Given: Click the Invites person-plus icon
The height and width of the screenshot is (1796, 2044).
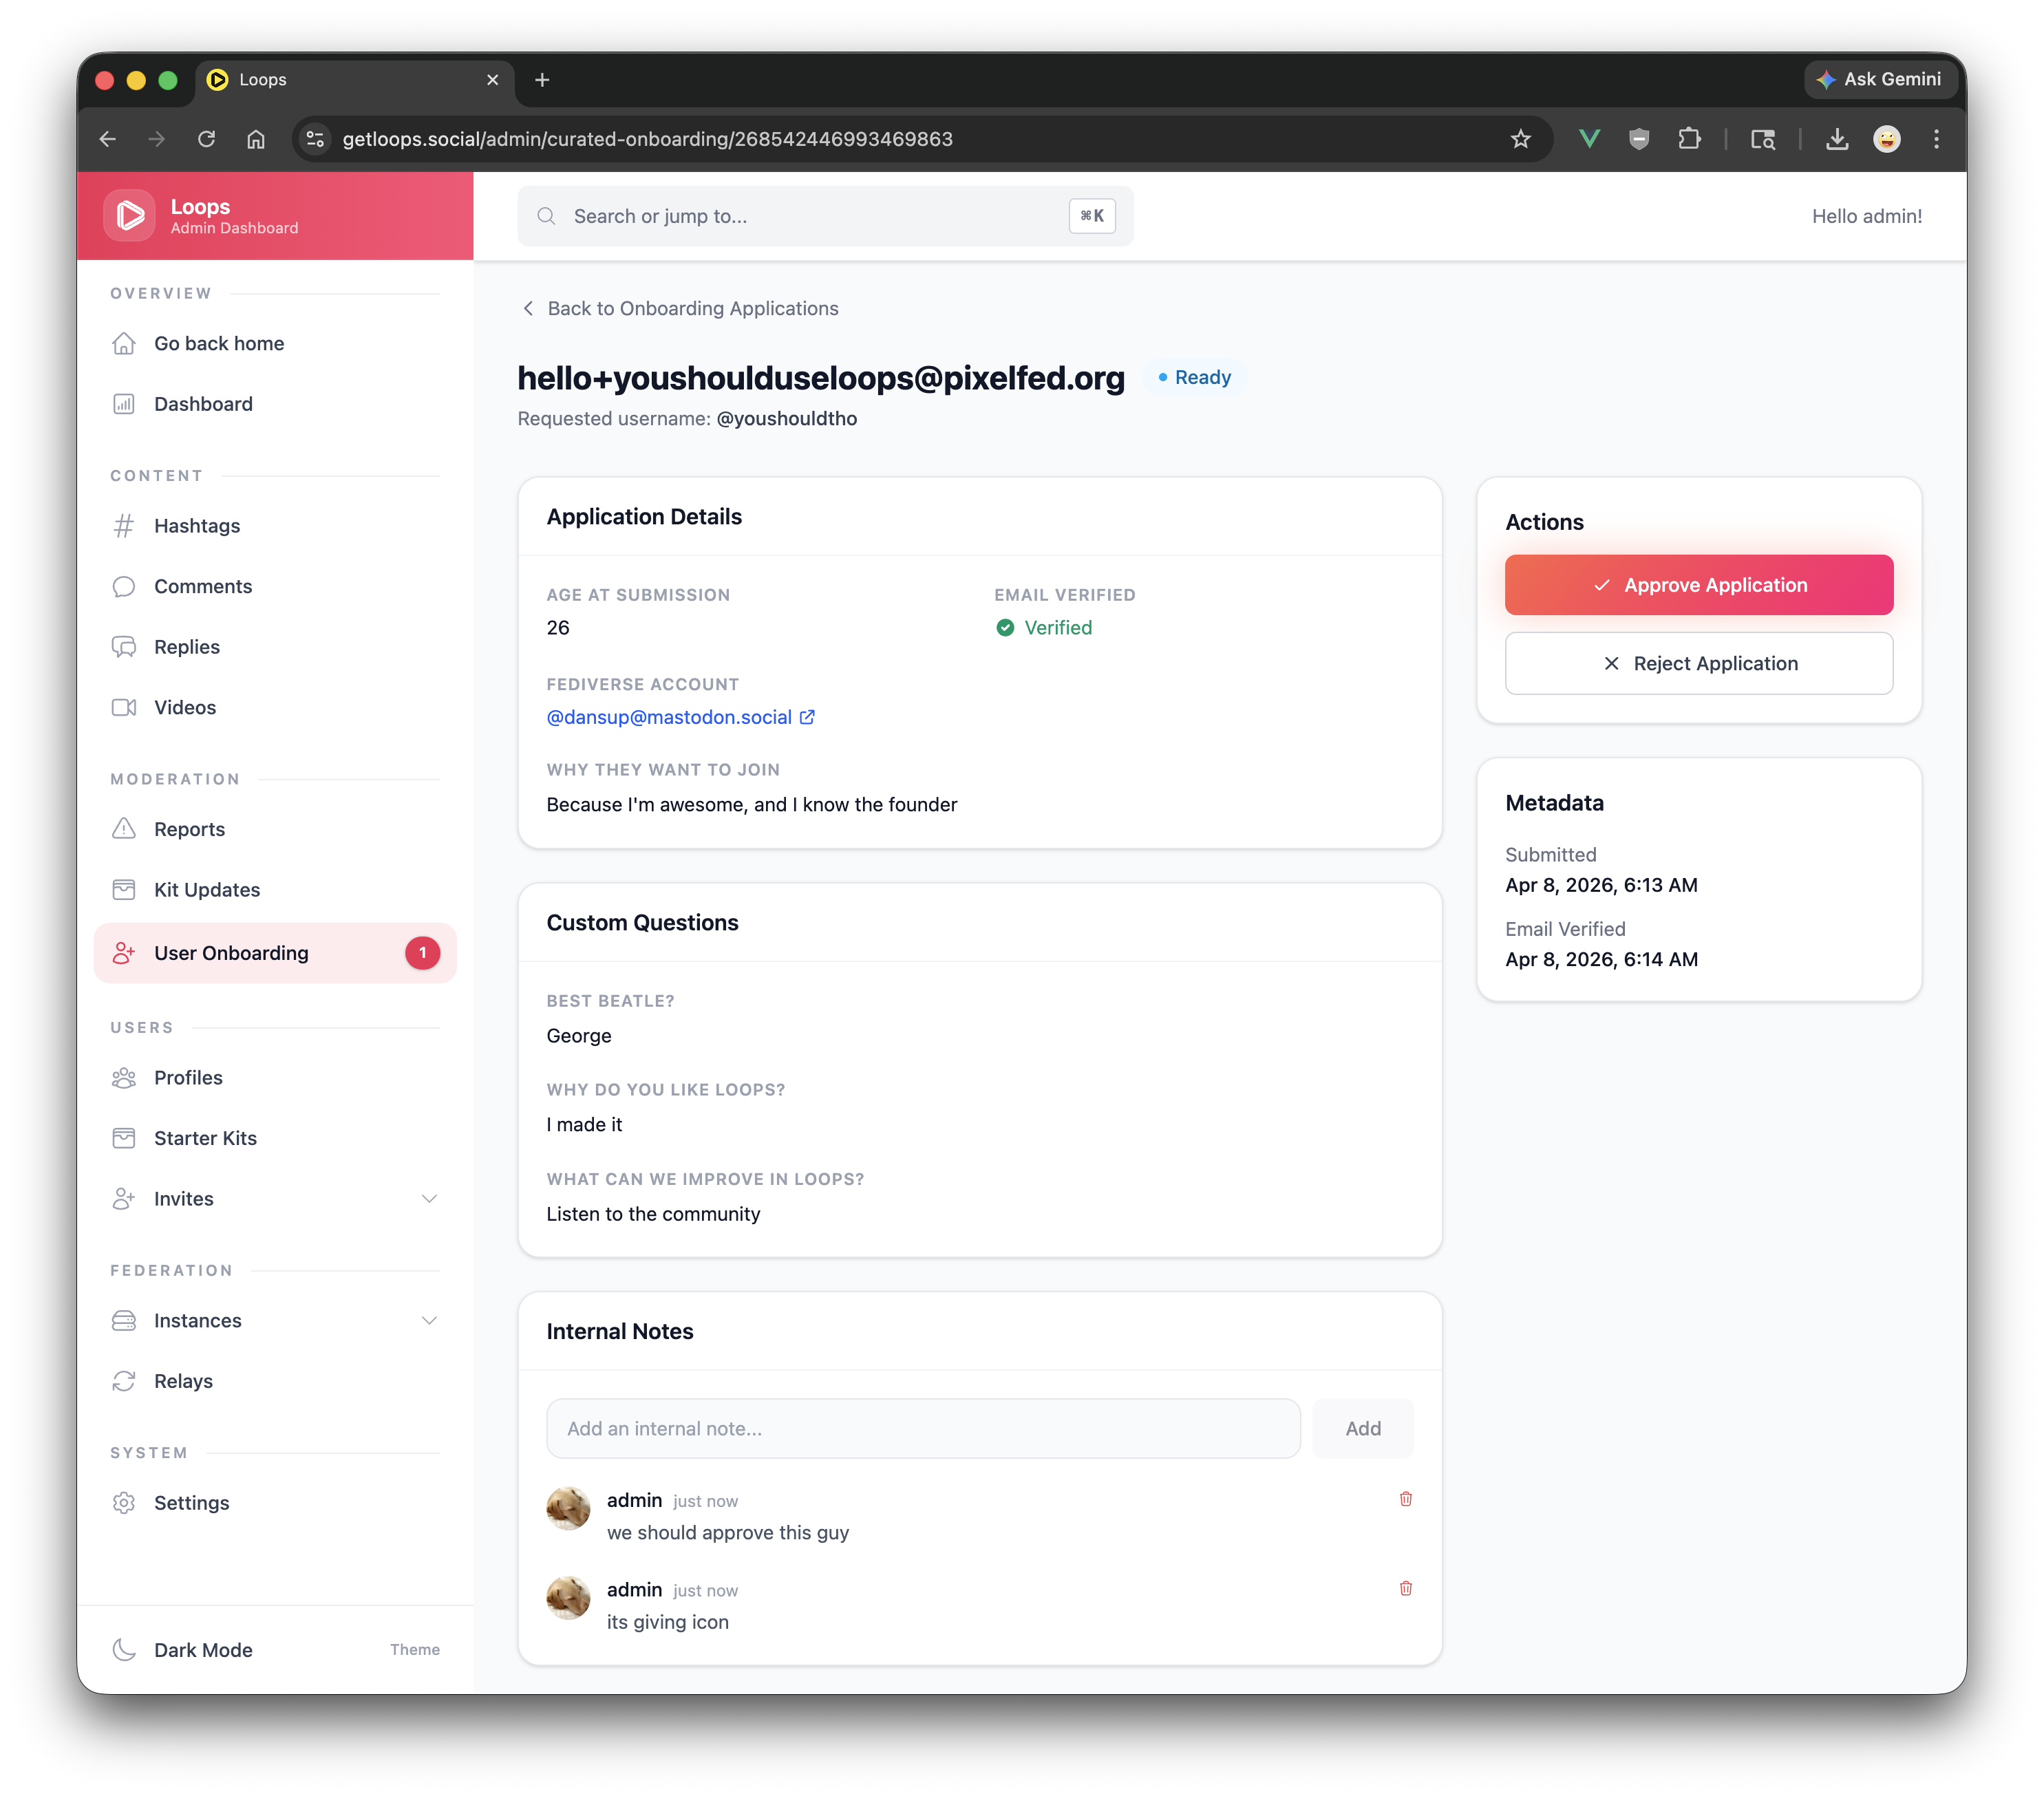Looking at the screenshot, I should pos(124,1199).
